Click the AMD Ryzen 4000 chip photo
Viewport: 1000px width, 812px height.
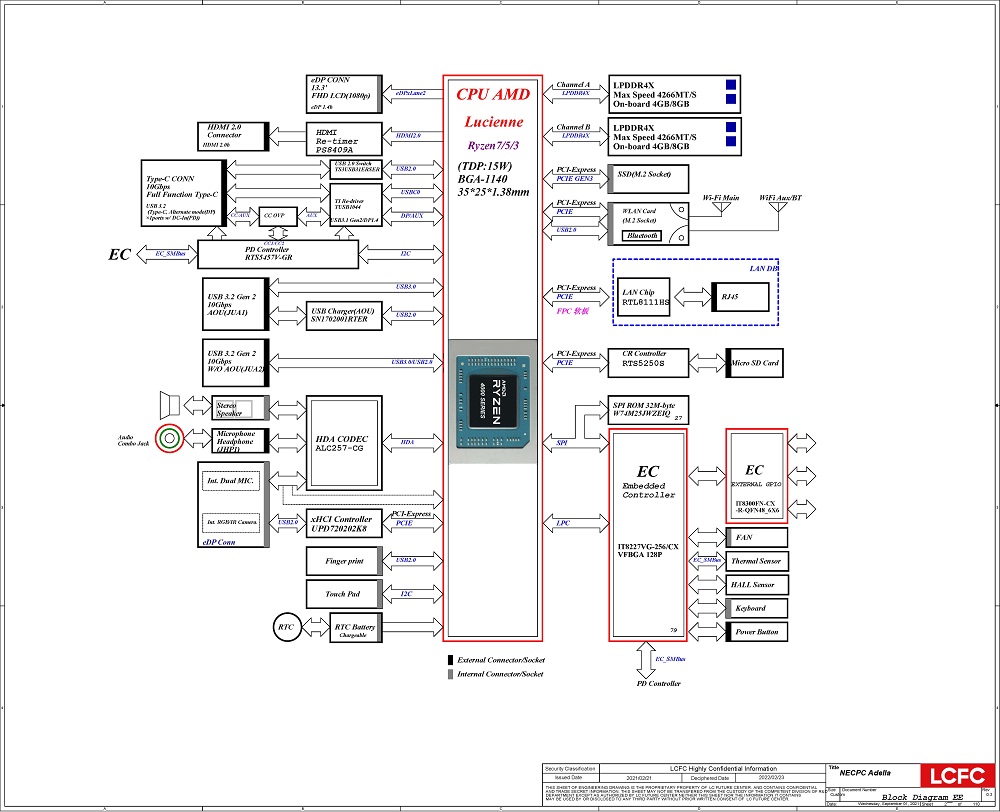click(492, 401)
